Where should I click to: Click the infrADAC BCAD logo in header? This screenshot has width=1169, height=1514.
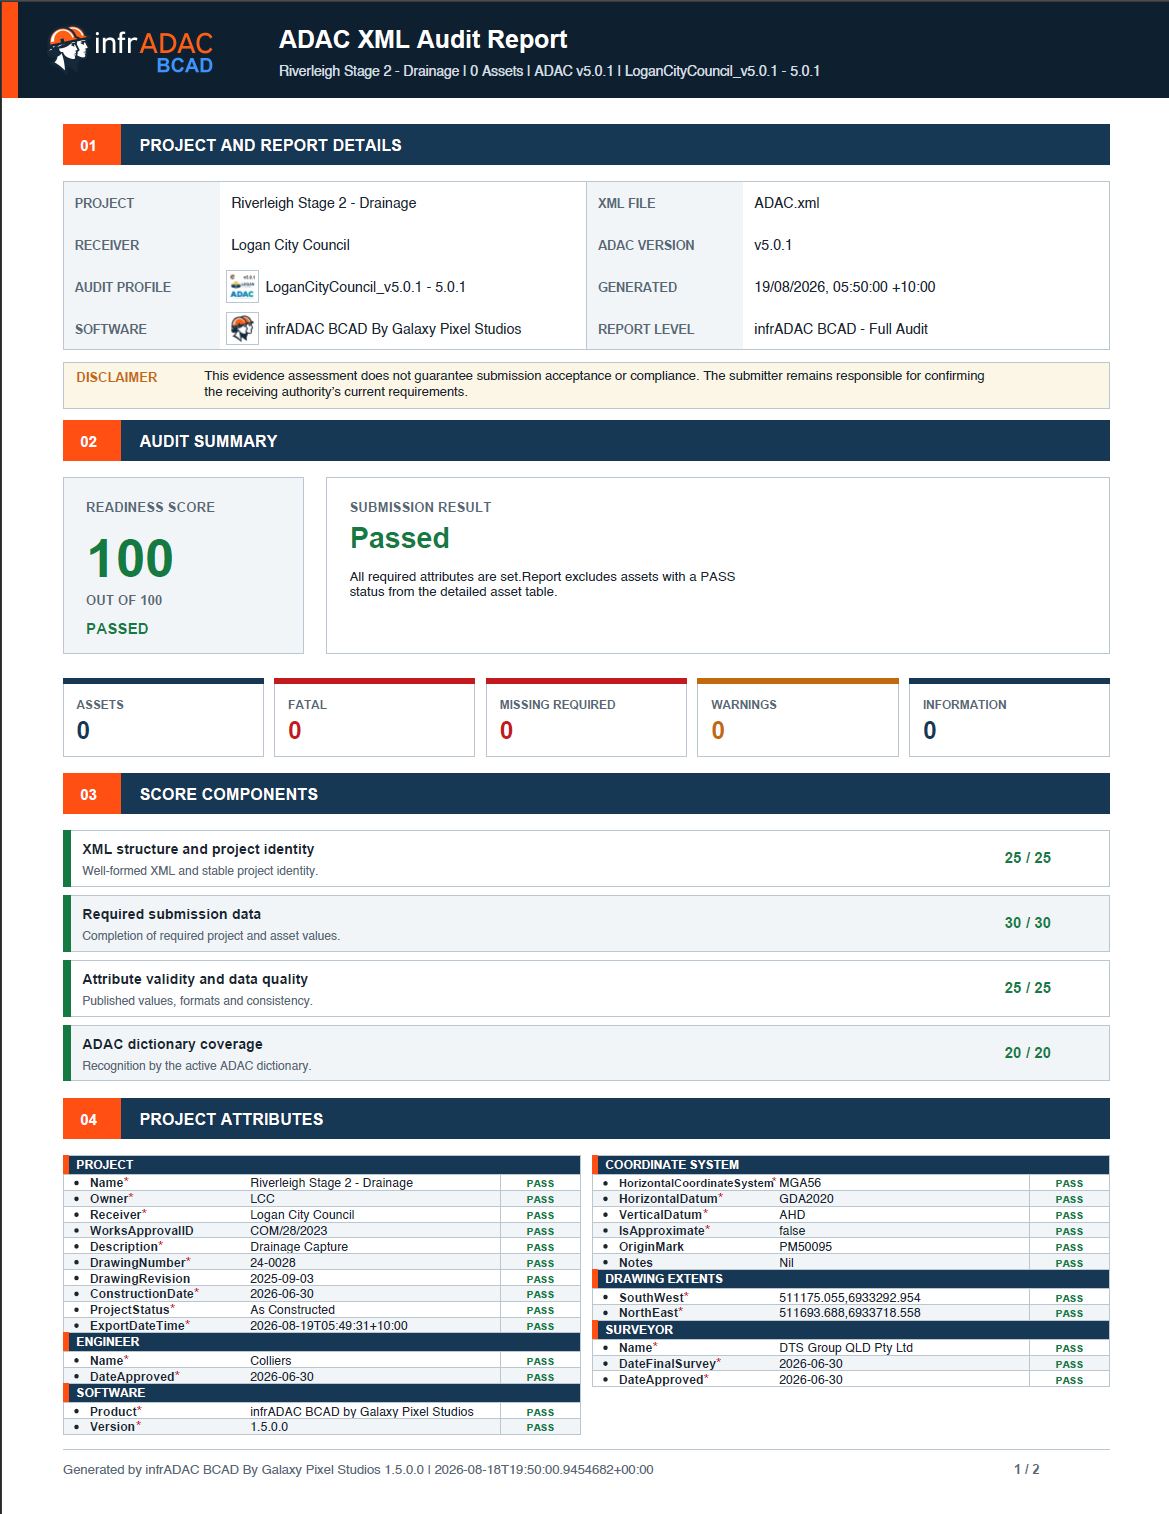point(131,50)
